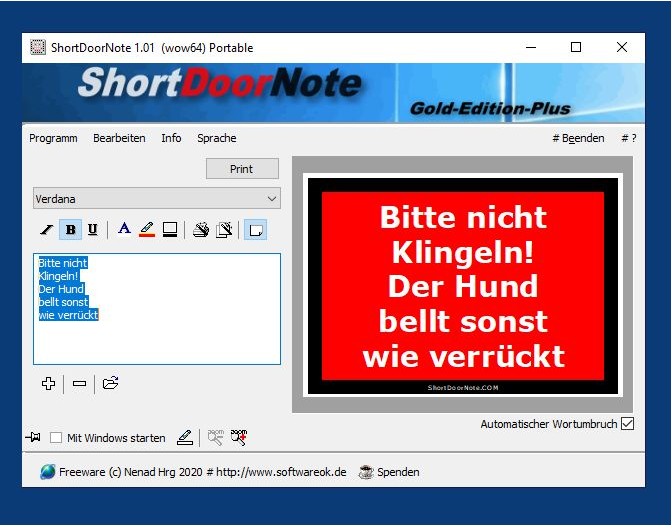The height and width of the screenshot is (526, 671).
Task: Enable Mit Windows starten checkbox
Action: pyautogui.click(x=56, y=438)
